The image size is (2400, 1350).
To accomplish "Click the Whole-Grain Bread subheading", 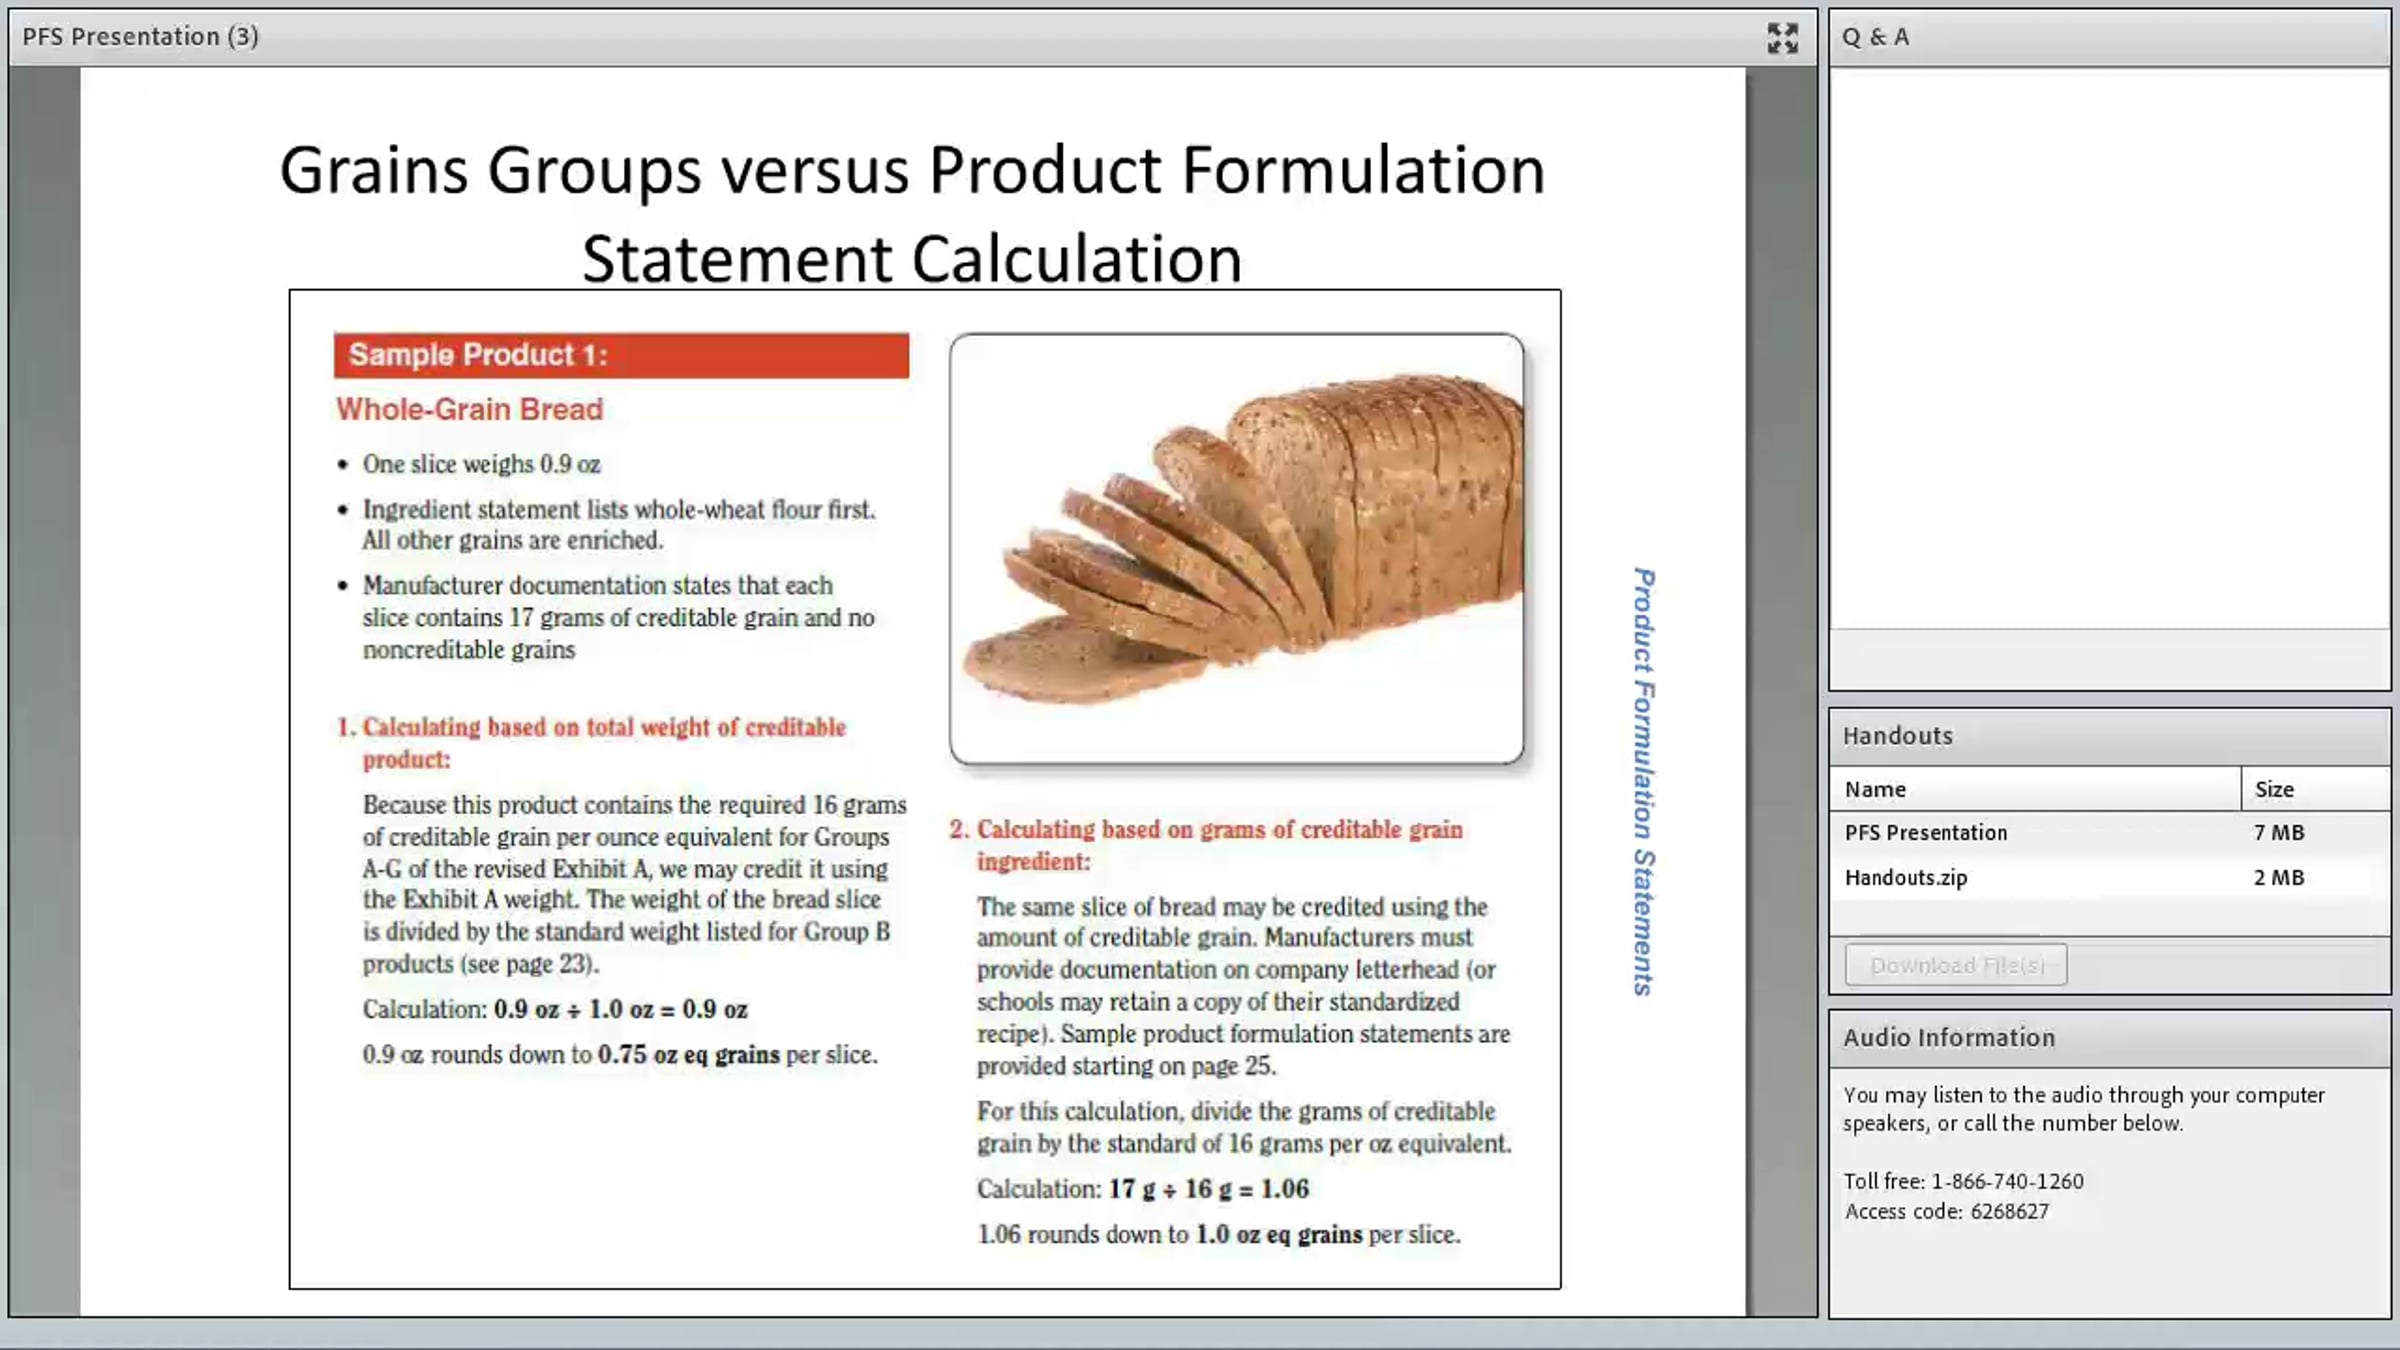I will click(469, 410).
